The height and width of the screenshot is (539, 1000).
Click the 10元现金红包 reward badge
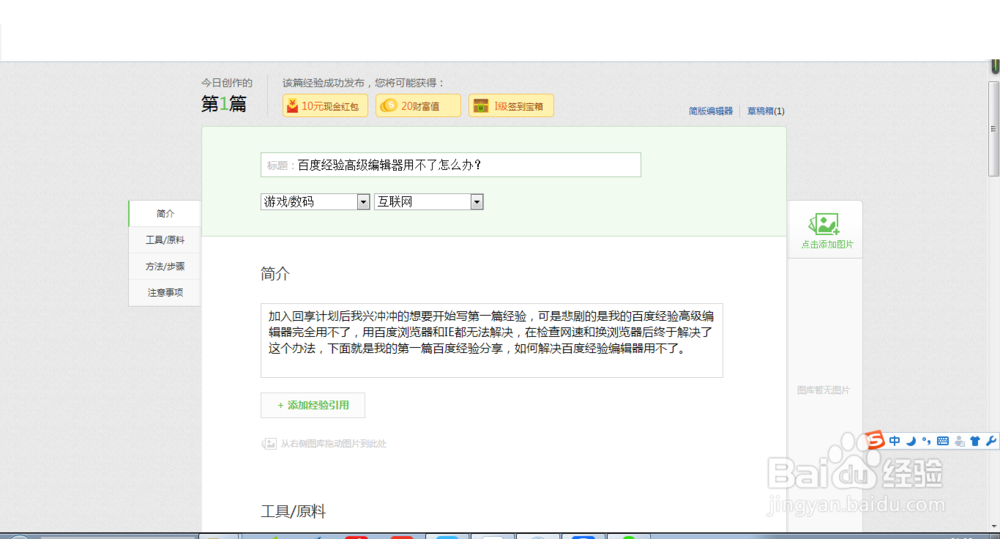click(x=325, y=106)
